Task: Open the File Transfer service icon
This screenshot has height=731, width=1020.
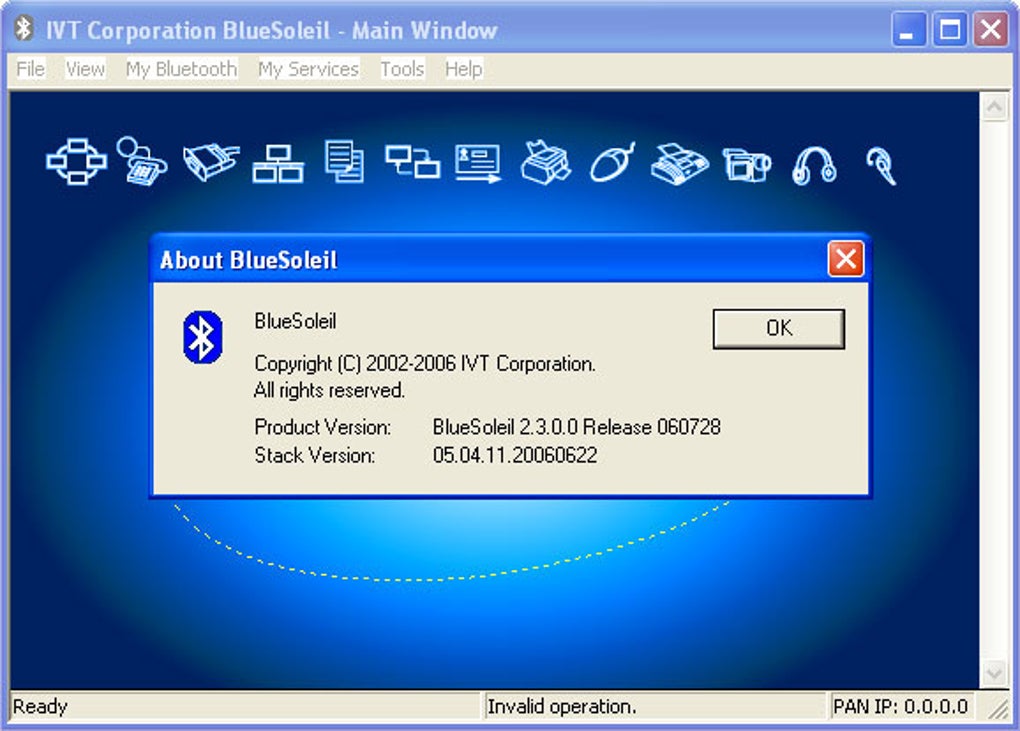Action: (x=344, y=162)
